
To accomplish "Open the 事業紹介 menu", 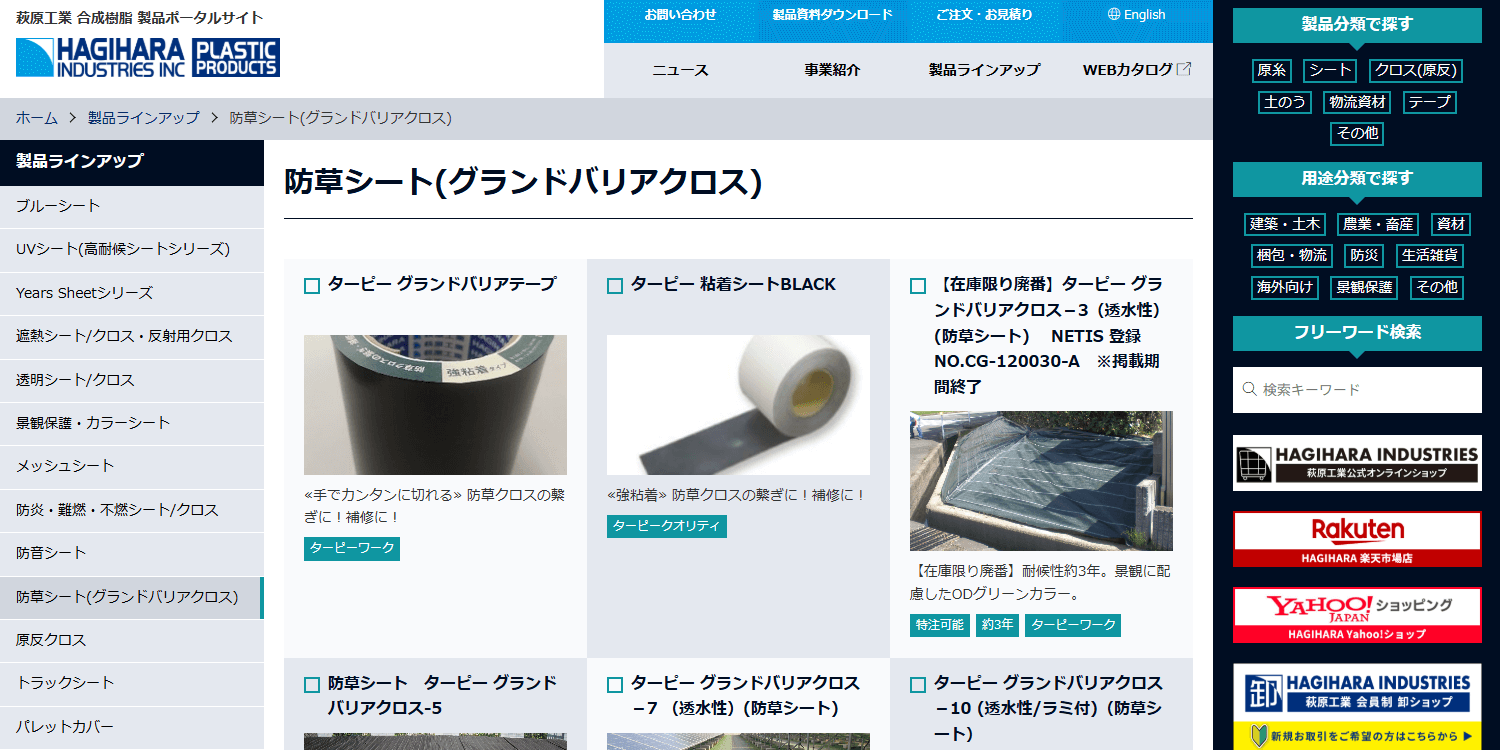I will [x=832, y=70].
